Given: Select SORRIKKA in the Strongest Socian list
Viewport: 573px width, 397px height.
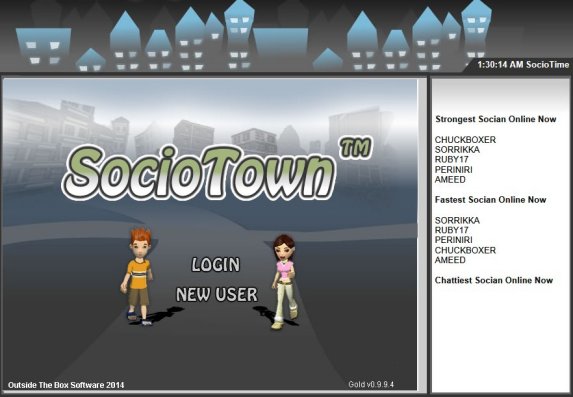Looking at the screenshot, I should tap(457, 150).
